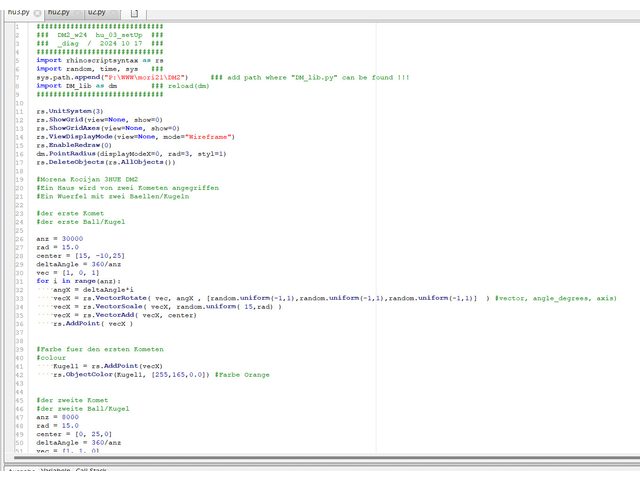The height and width of the screenshot is (480, 640).
Task: Click the dm.PointRadius line
Action: (x=131, y=154)
